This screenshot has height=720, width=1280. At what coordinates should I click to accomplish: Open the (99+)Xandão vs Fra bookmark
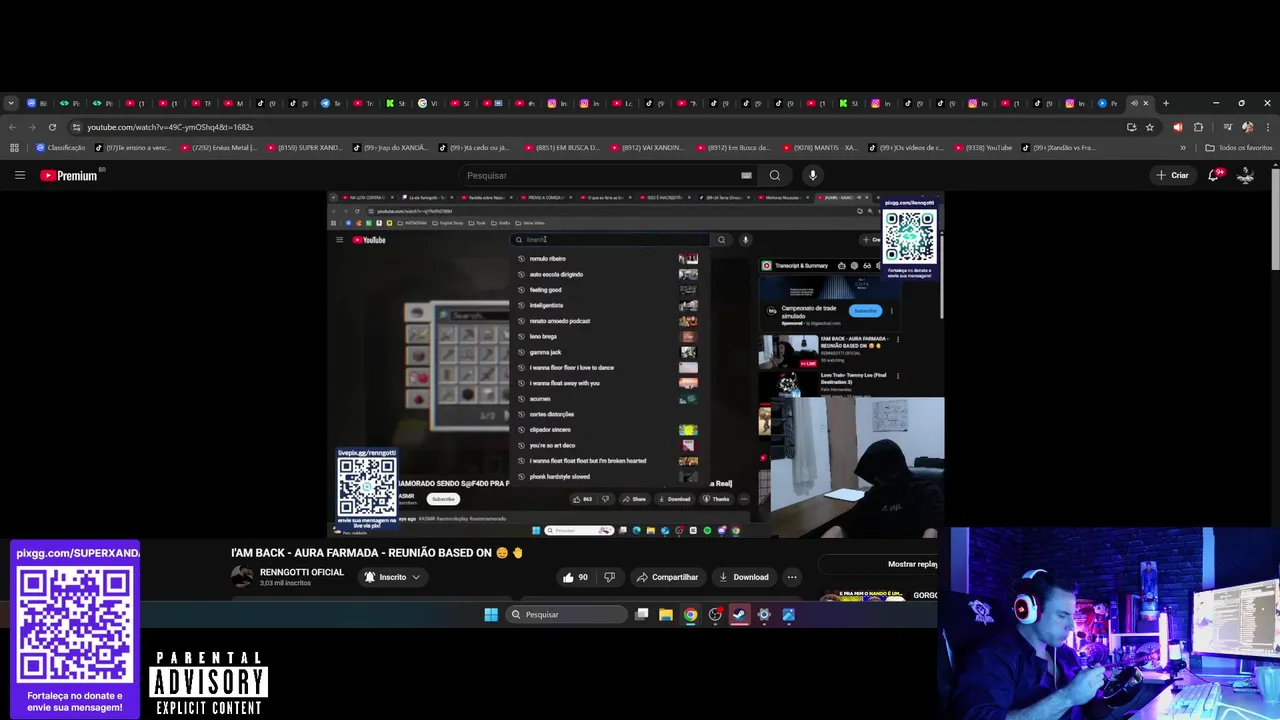click(1058, 148)
